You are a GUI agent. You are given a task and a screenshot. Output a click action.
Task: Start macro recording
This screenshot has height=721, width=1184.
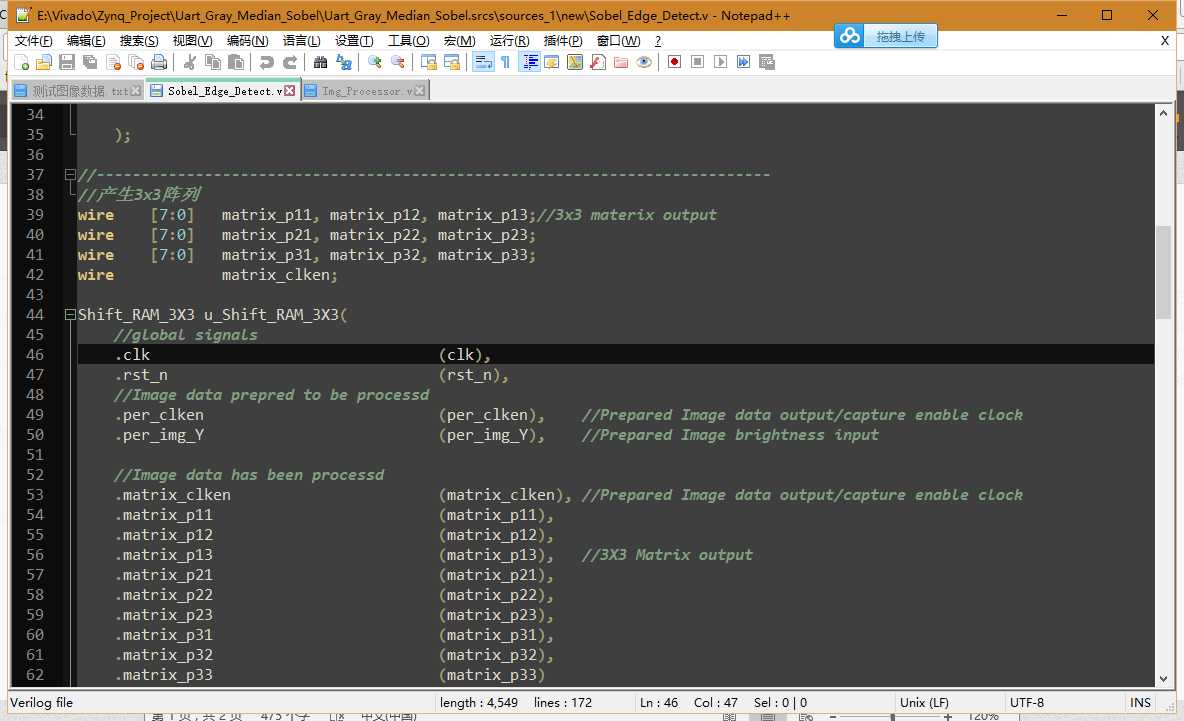(674, 62)
